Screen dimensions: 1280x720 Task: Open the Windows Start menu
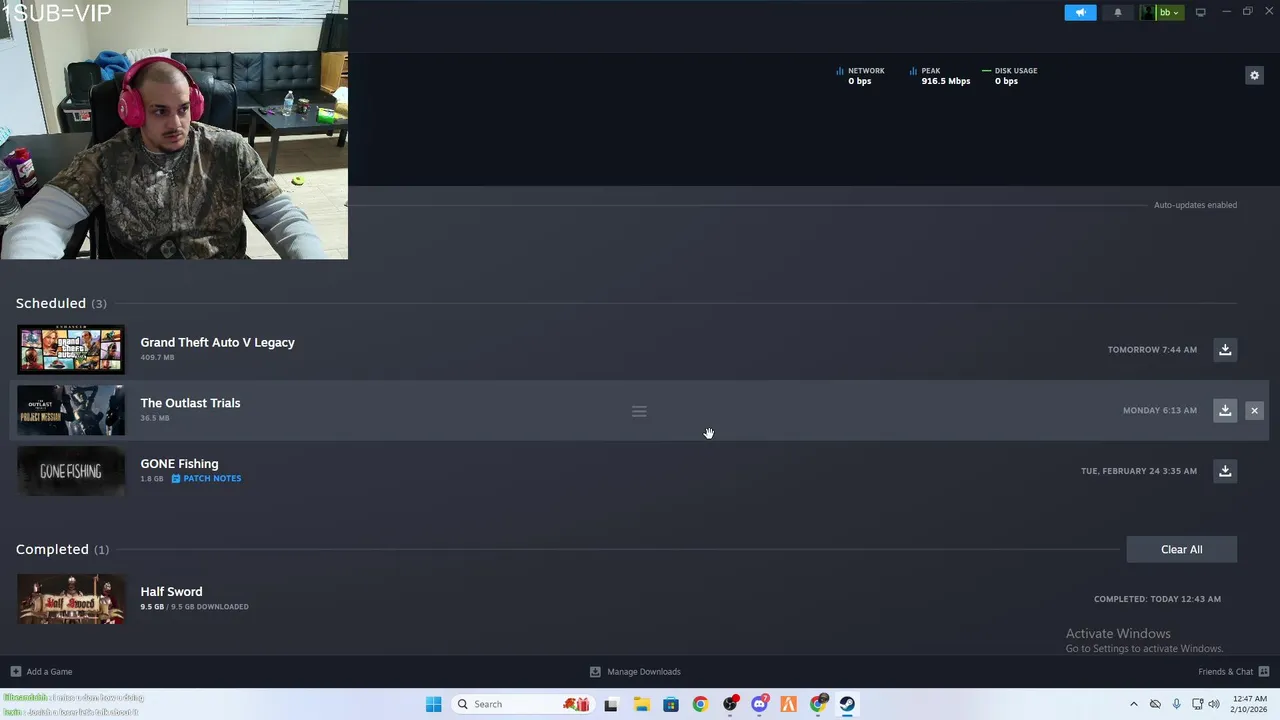[x=433, y=704]
